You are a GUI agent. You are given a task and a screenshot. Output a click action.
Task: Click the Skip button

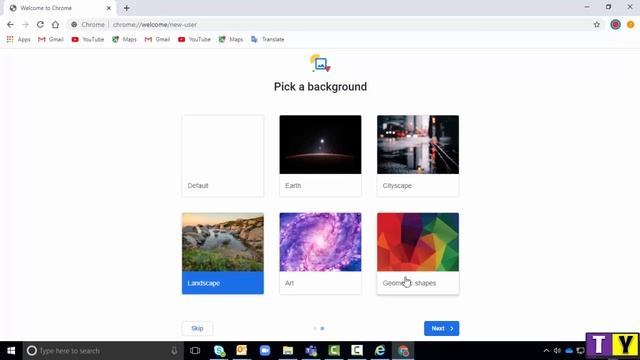point(197,329)
